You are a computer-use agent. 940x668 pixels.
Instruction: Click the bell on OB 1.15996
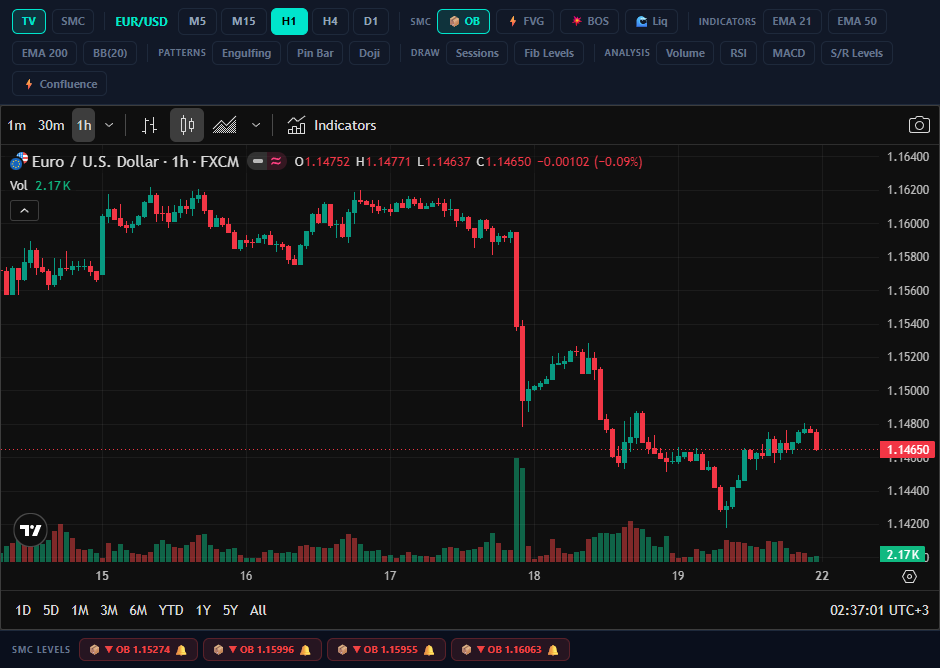pos(305,650)
